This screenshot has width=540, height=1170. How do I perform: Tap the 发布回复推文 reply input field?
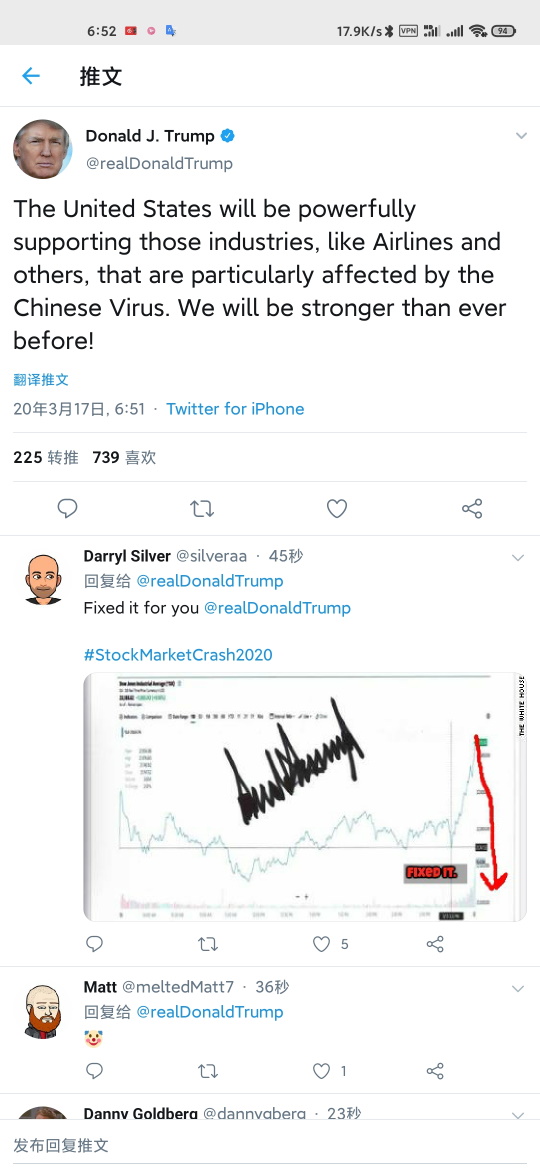pos(270,1145)
